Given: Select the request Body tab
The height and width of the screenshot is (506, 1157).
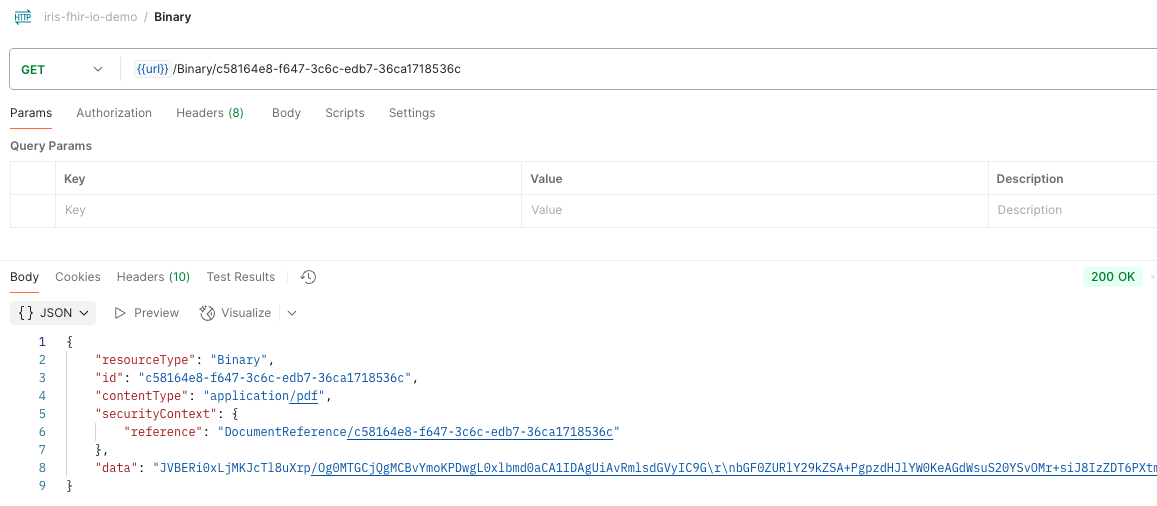Looking at the screenshot, I should pos(286,113).
